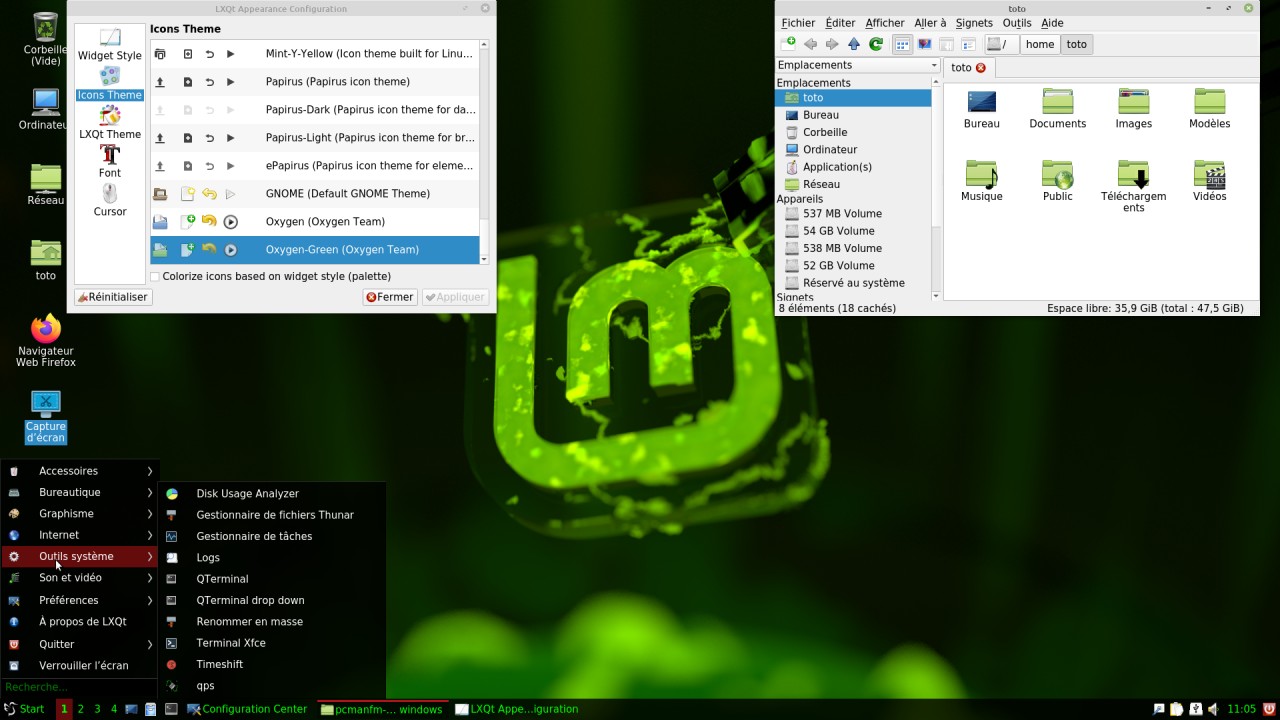Select Verrouiller l'écran in the start menu
Viewport: 1280px width, 720px height.
pos(80,666)
